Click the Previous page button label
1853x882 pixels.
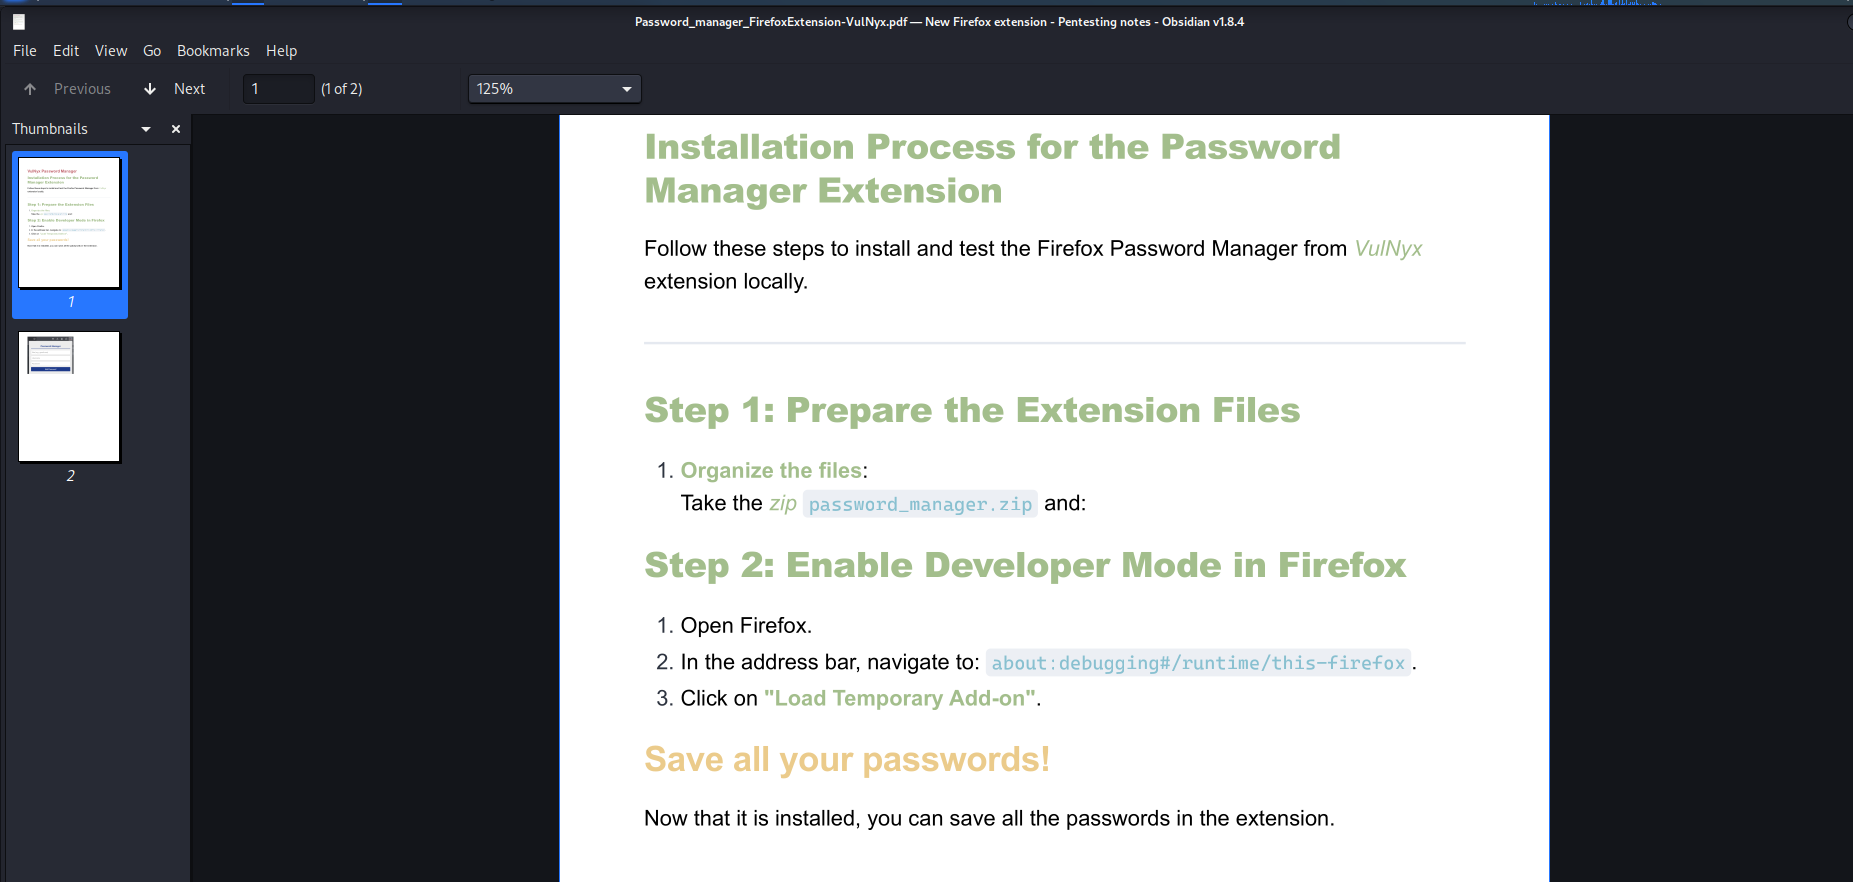click(82, 89)
